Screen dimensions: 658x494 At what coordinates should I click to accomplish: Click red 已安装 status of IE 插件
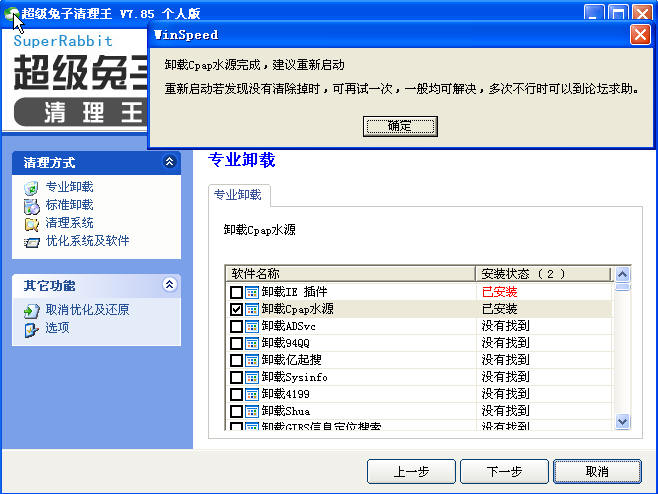[499, 292]
